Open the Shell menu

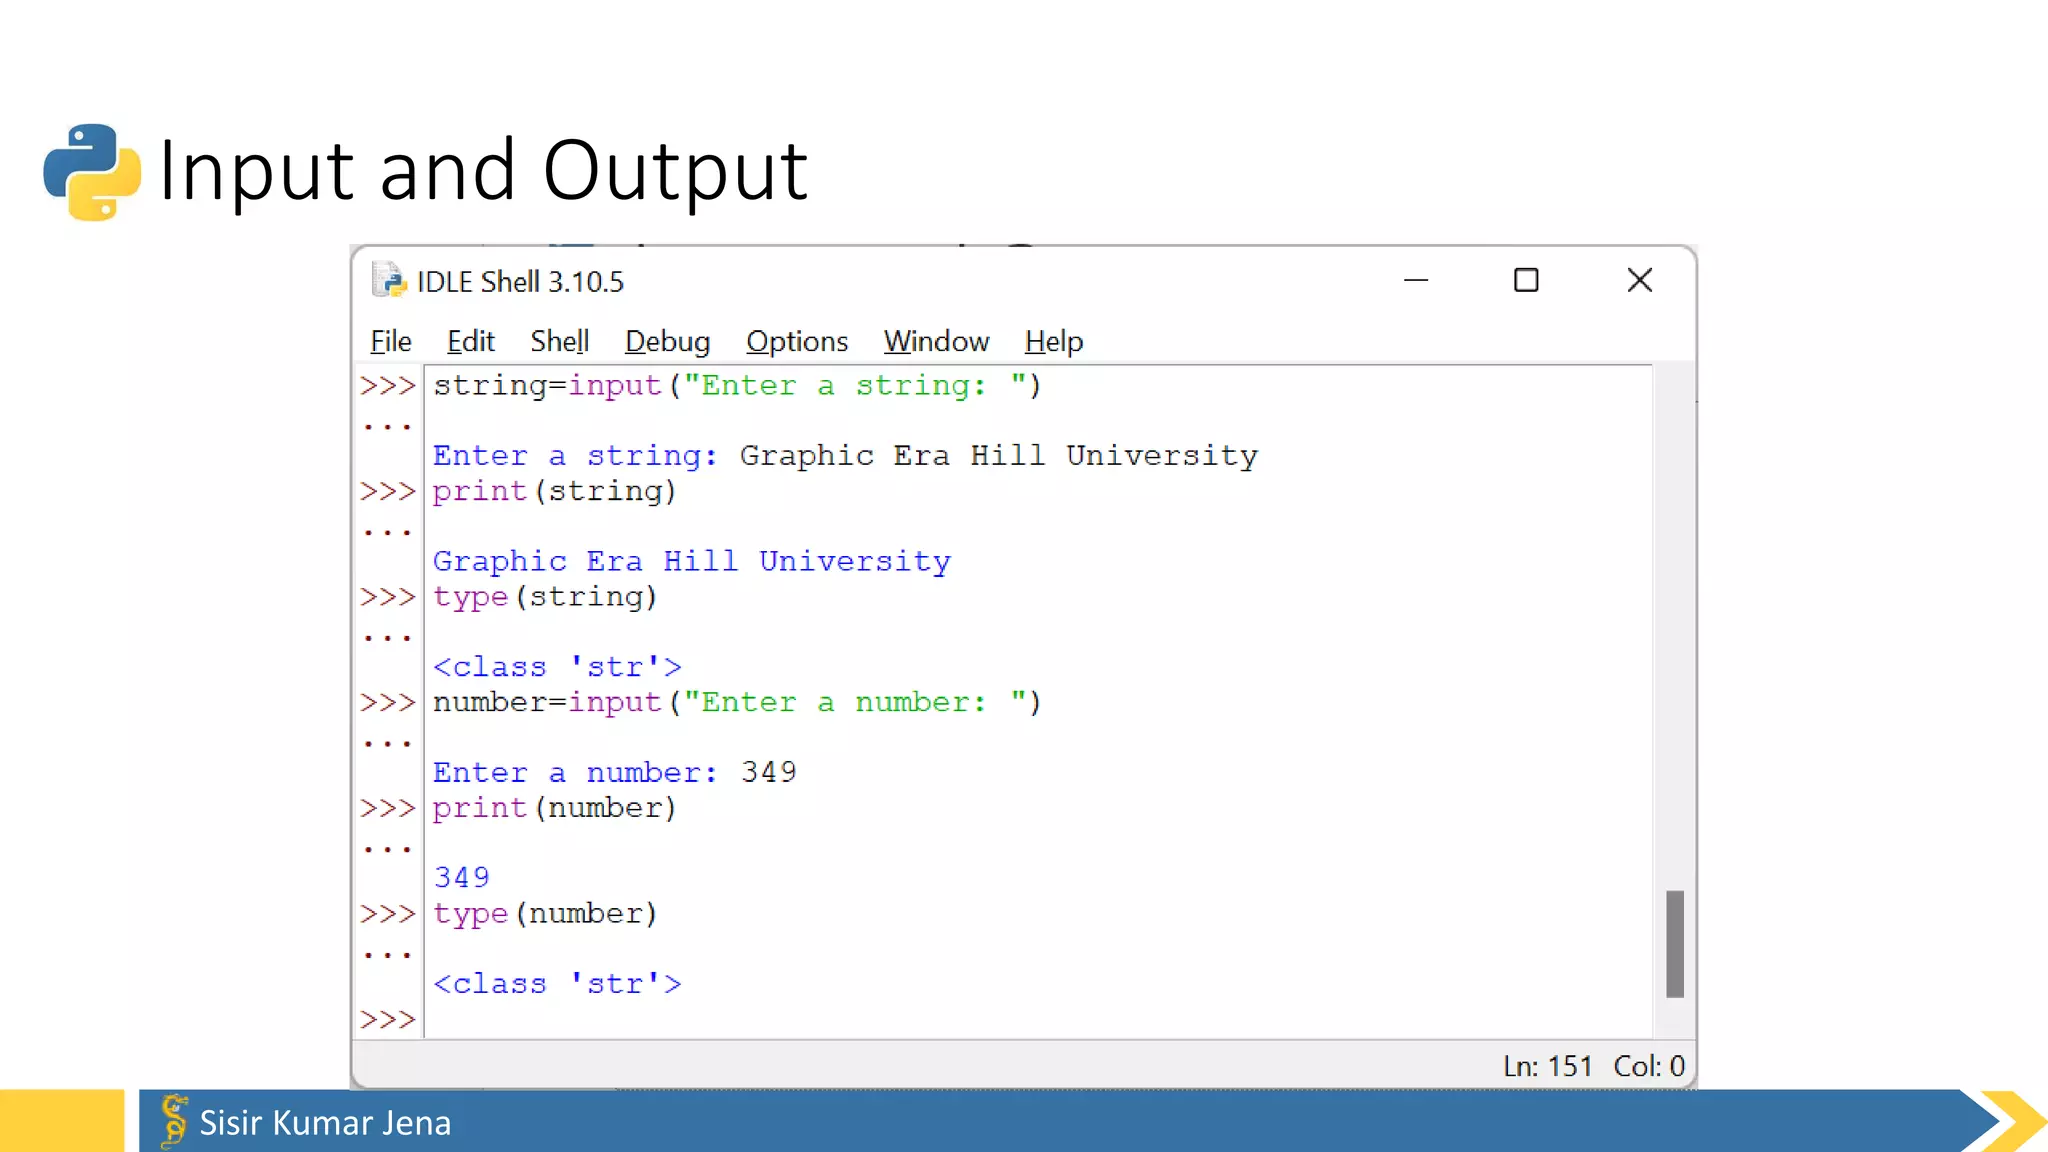[559, 342]
